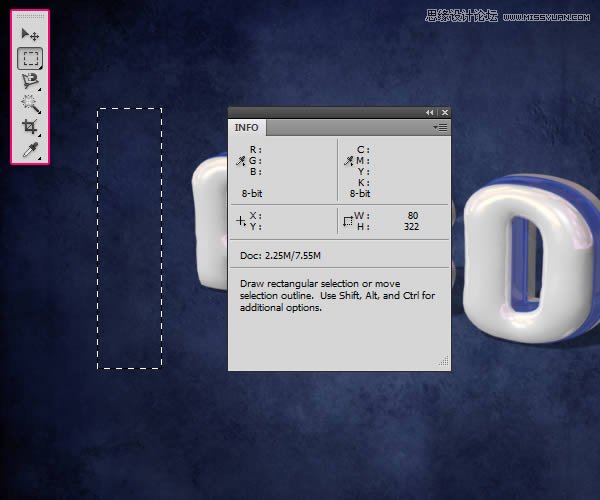
Task: Click inside the dashed rectangular selection
Action: pos(129,238)
